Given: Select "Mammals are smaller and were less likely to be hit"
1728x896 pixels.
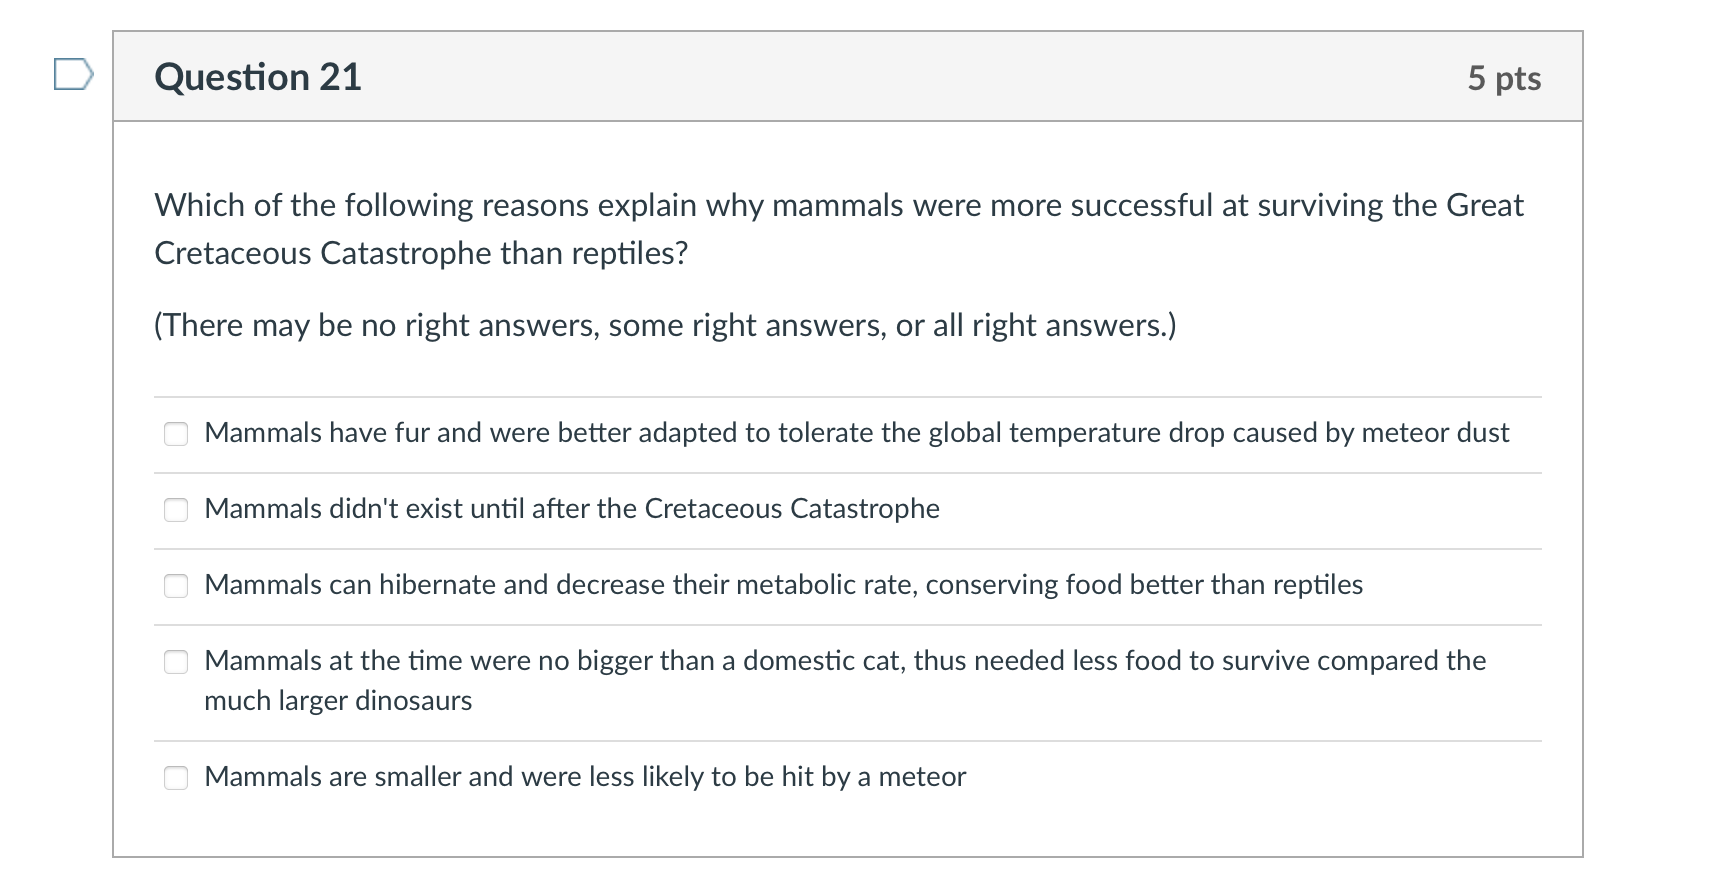Looking at the screenshot, I should click(176, 777).
